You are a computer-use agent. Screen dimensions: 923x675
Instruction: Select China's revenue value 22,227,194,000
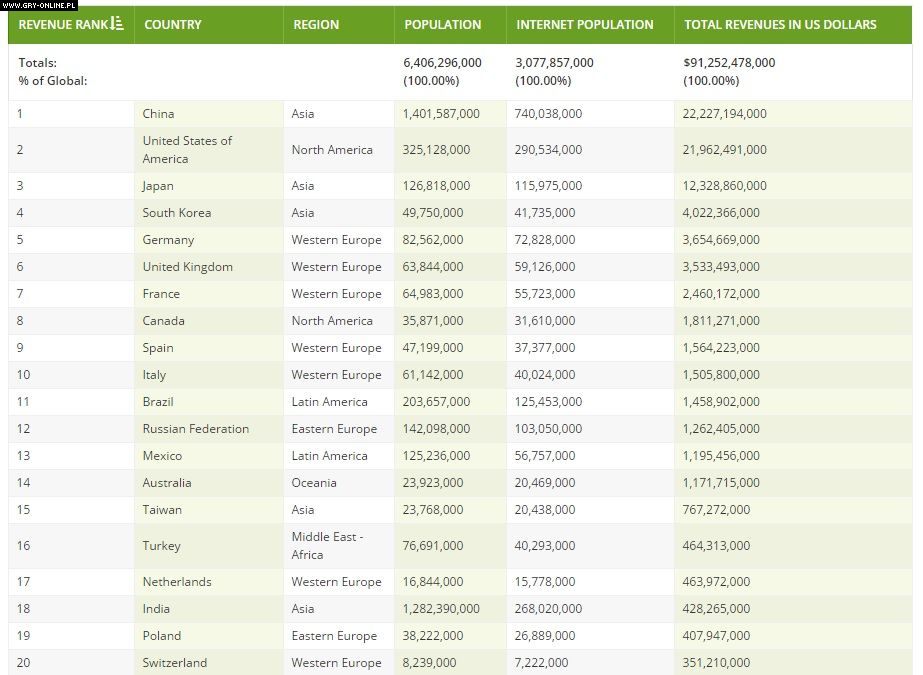coord(724,114)
